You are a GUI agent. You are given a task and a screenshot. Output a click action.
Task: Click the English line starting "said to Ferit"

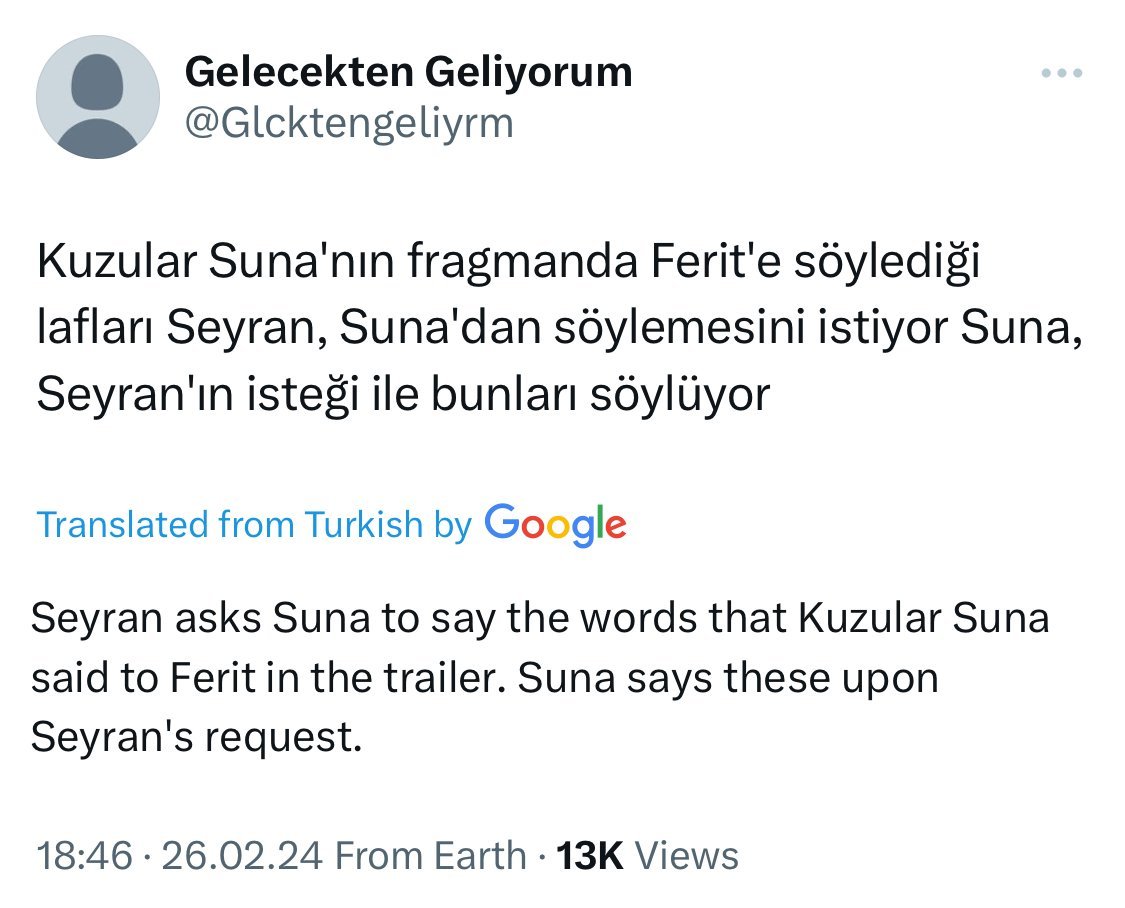point(485,678)
